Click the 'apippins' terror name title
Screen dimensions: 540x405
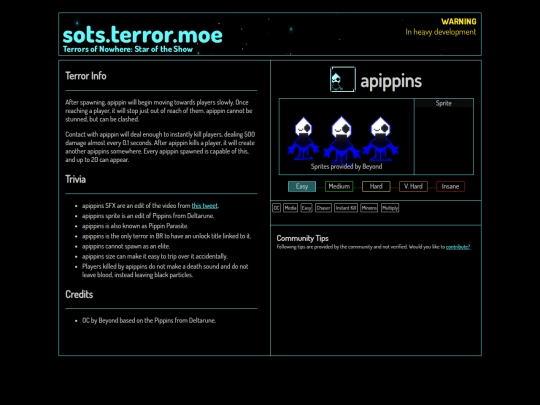[x=391, y=82]
